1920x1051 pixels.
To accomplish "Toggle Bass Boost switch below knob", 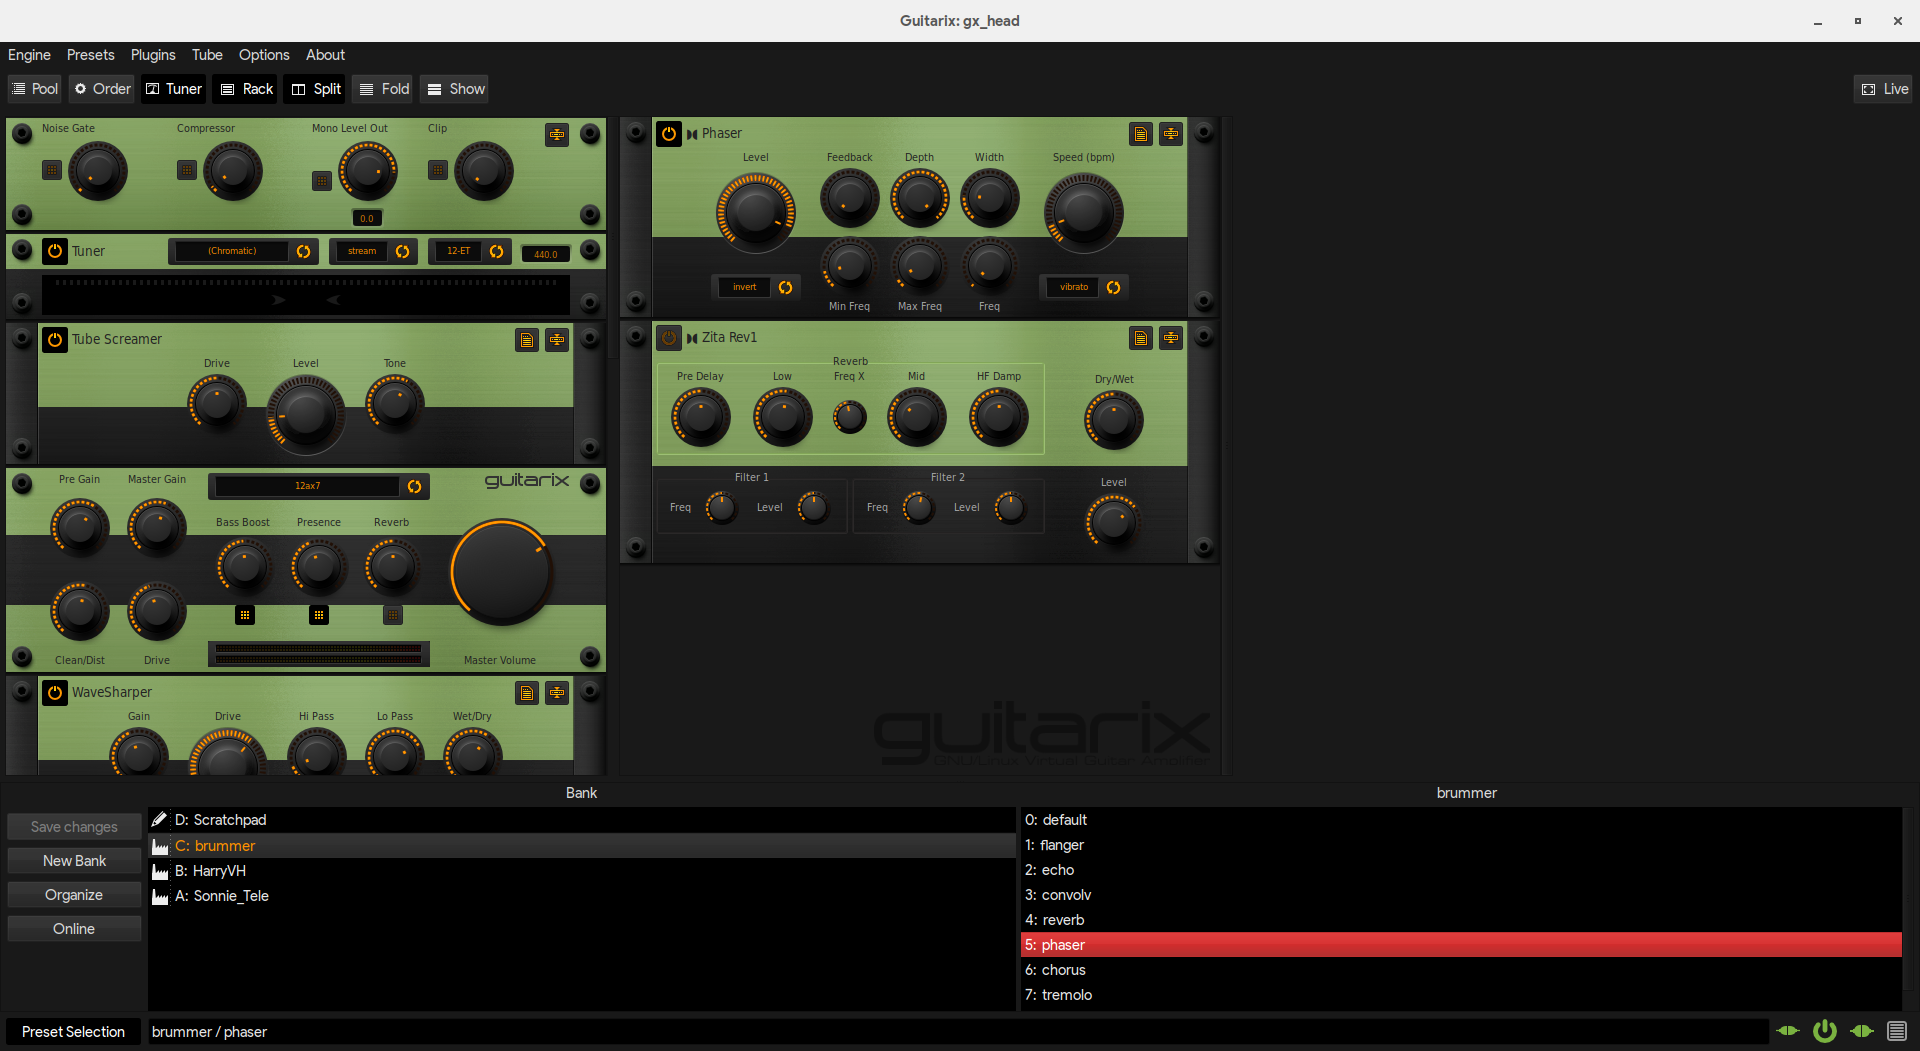I will click(245, 615).
